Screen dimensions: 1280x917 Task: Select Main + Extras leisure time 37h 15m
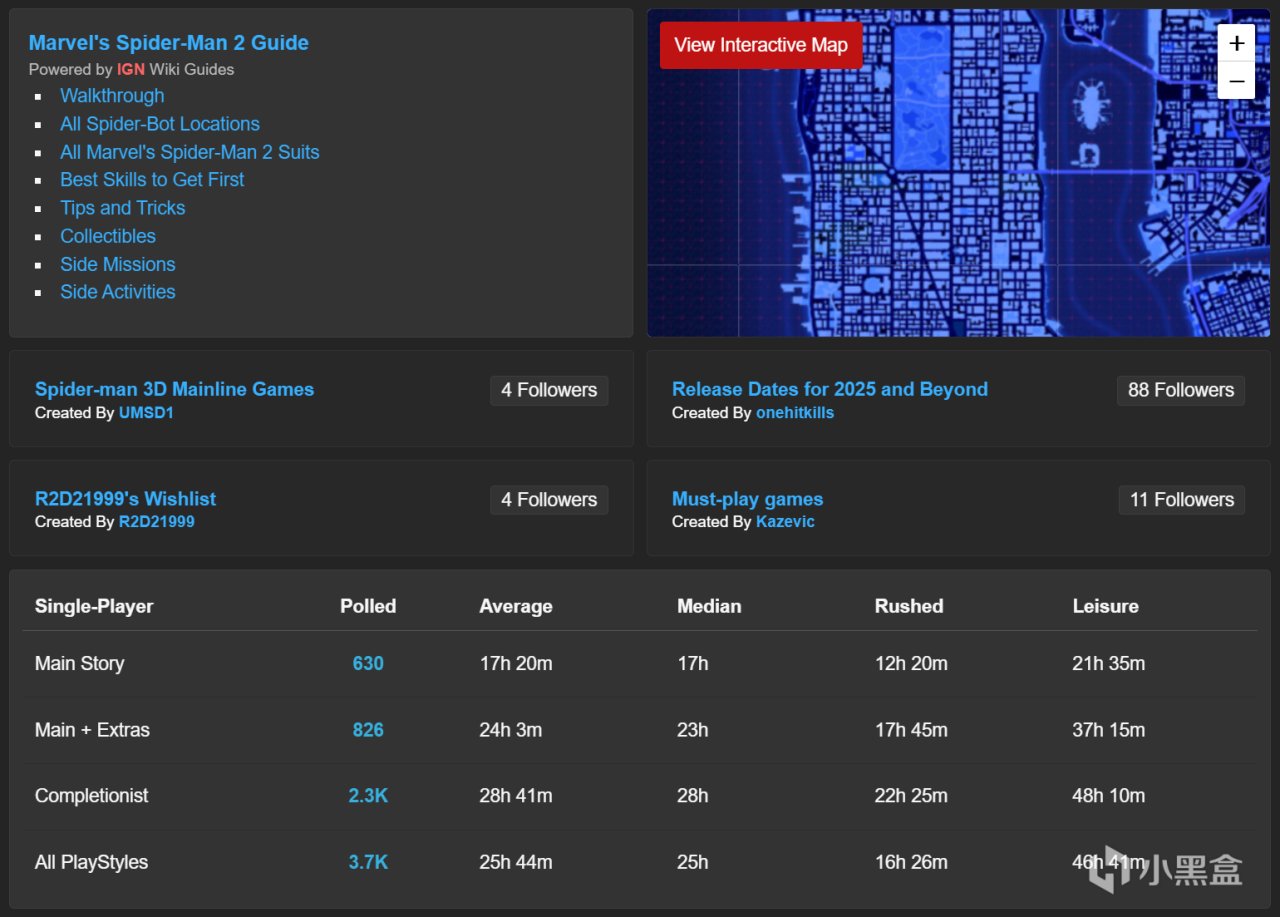tap(1109, 730)
